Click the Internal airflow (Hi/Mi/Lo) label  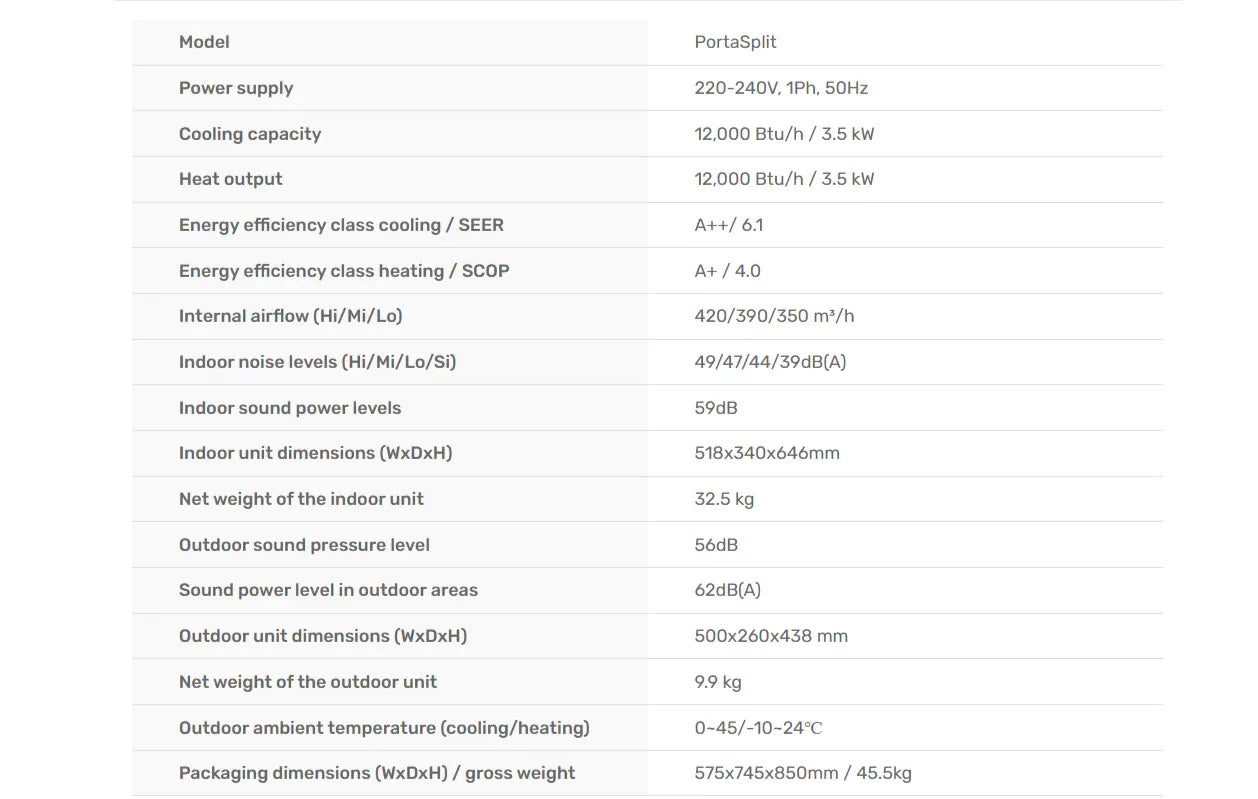tap(290, 316)
